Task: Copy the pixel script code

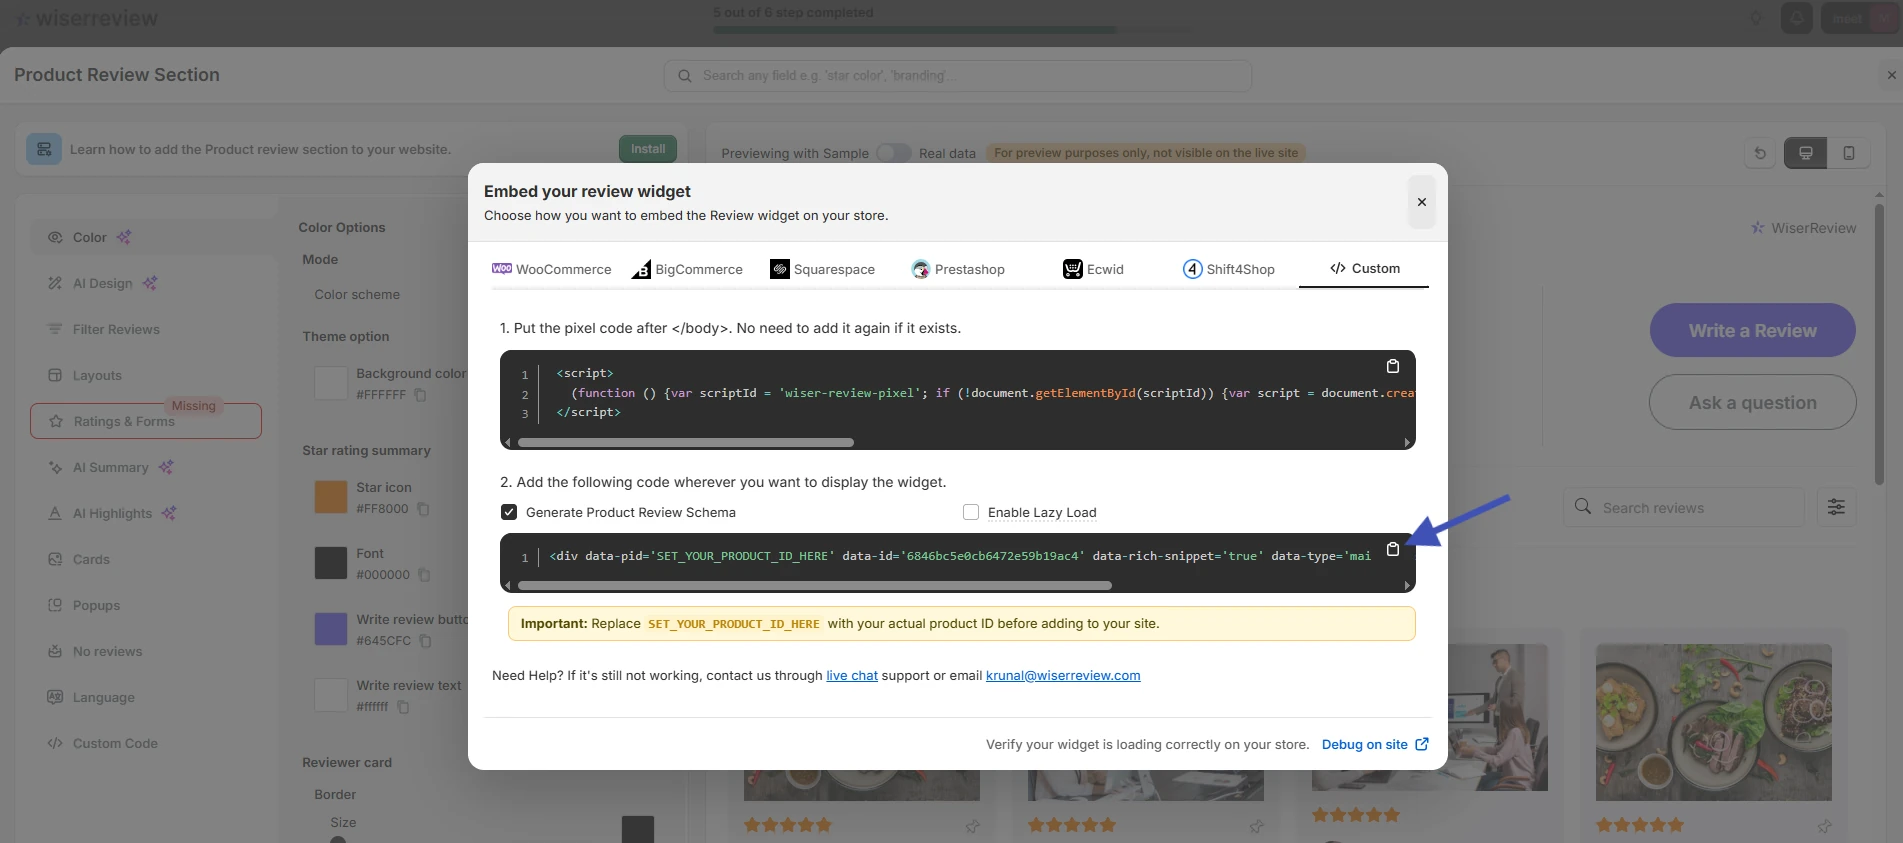Action: (1392, 366)
